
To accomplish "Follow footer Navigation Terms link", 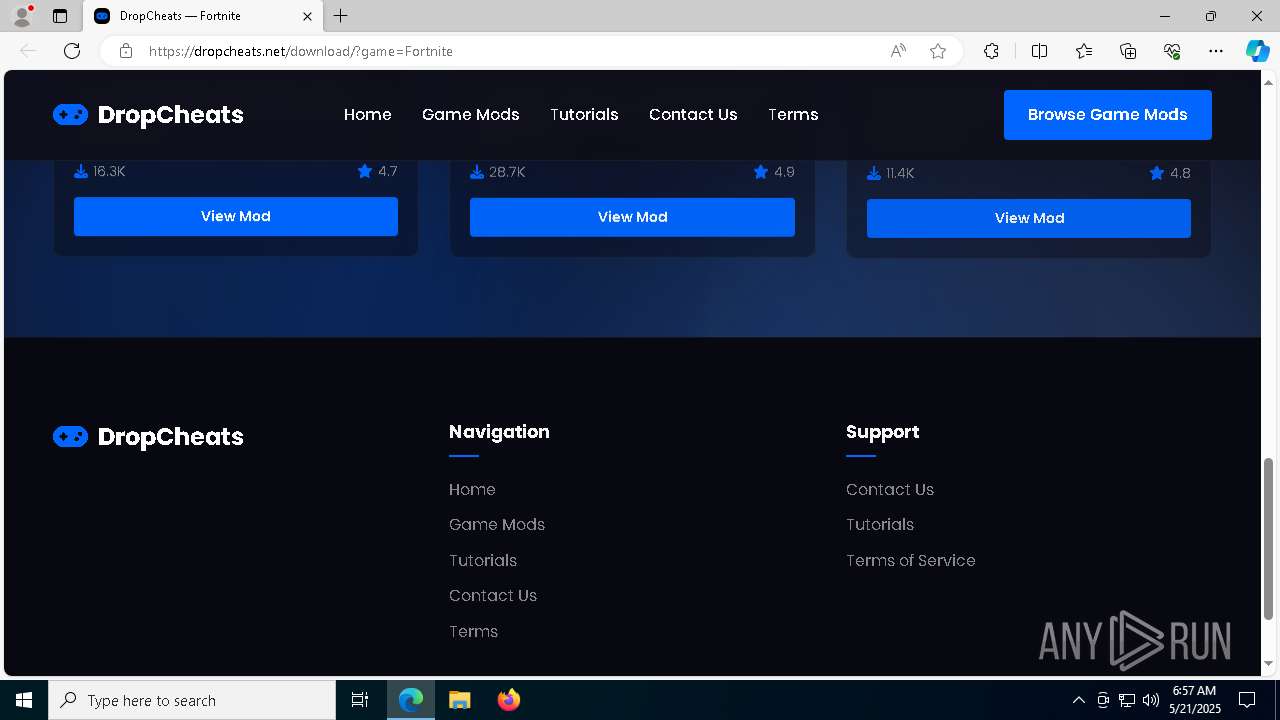I will 473,631.
